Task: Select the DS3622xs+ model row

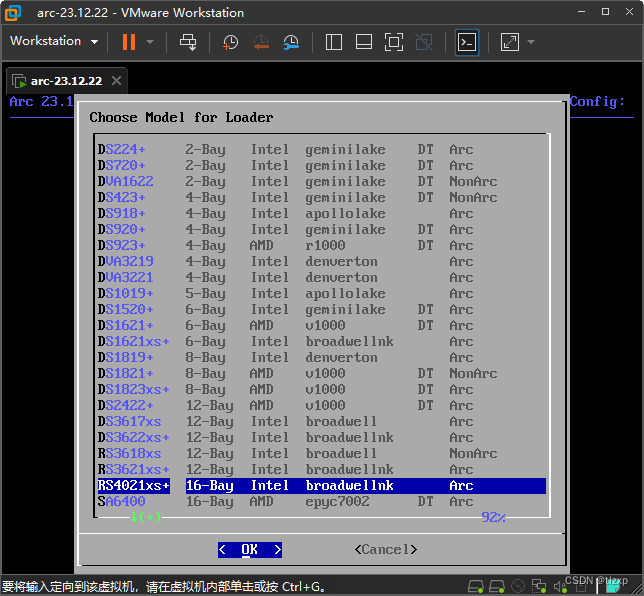Action: (x=322, y=438)
